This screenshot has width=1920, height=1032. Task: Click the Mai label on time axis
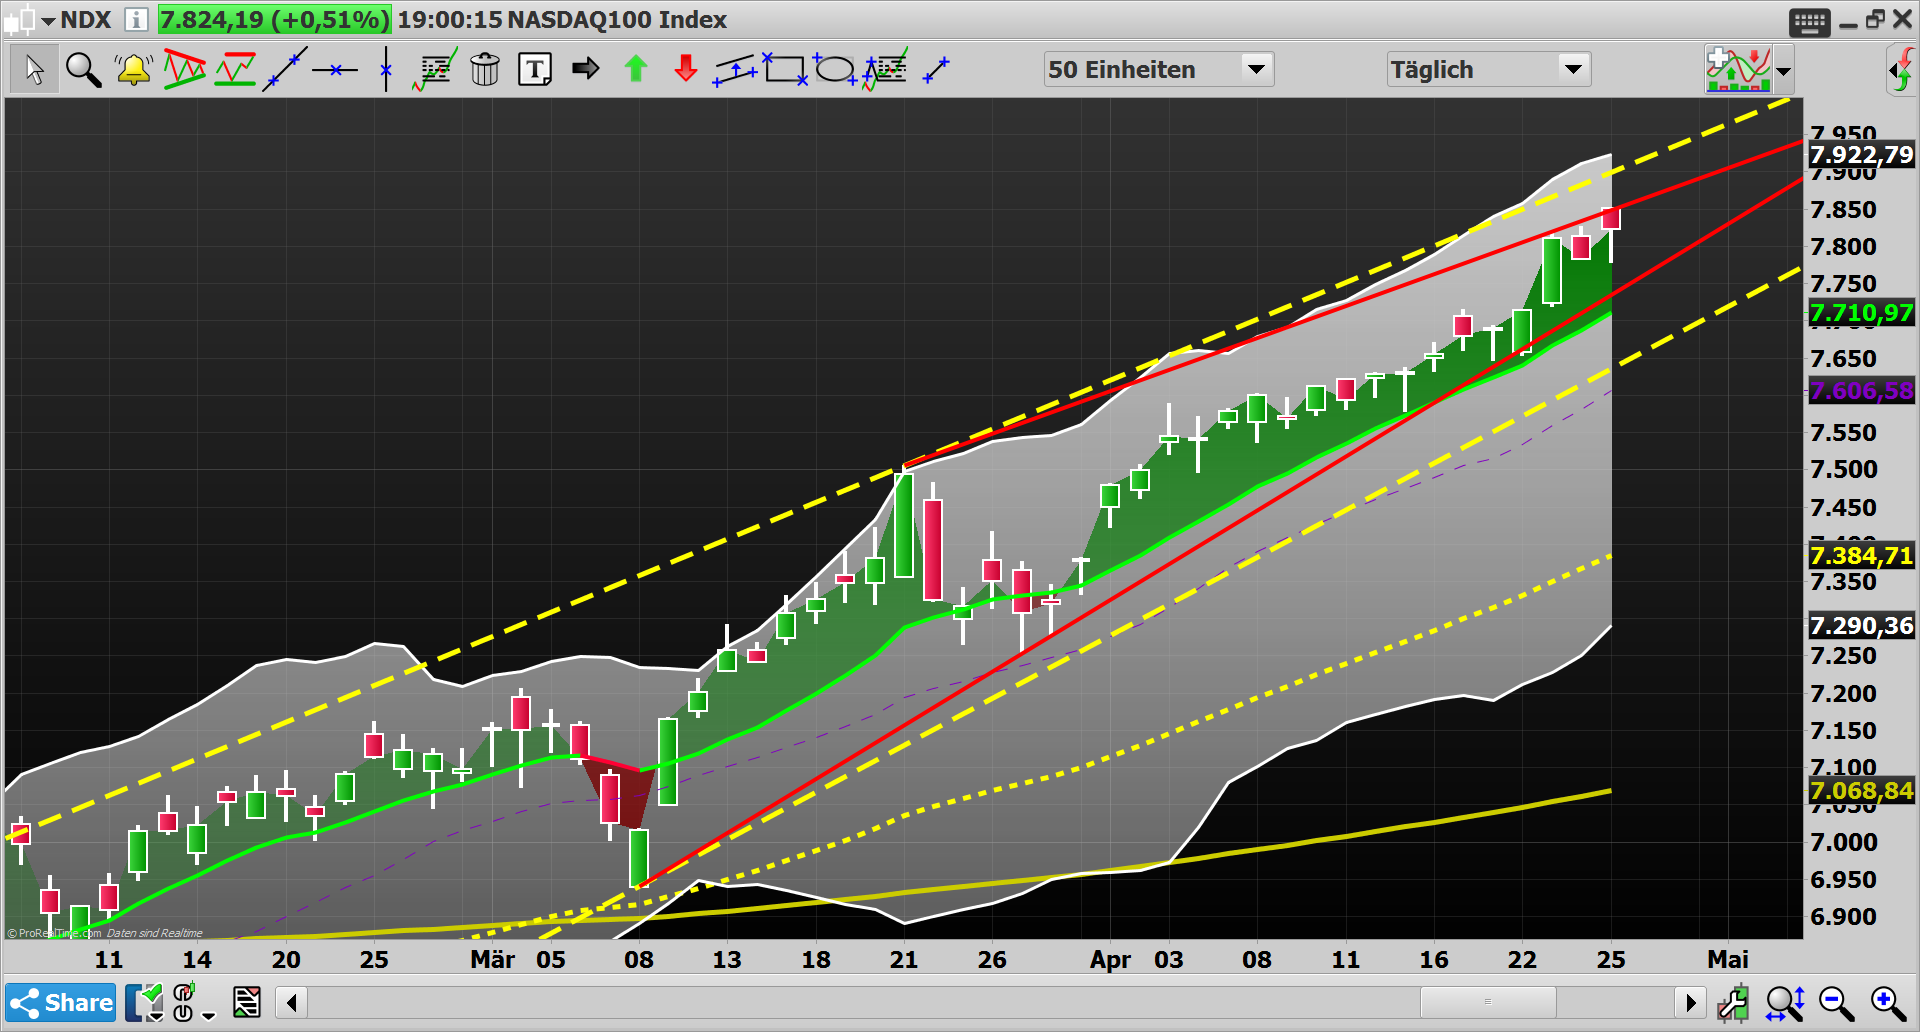(1727, 959)
